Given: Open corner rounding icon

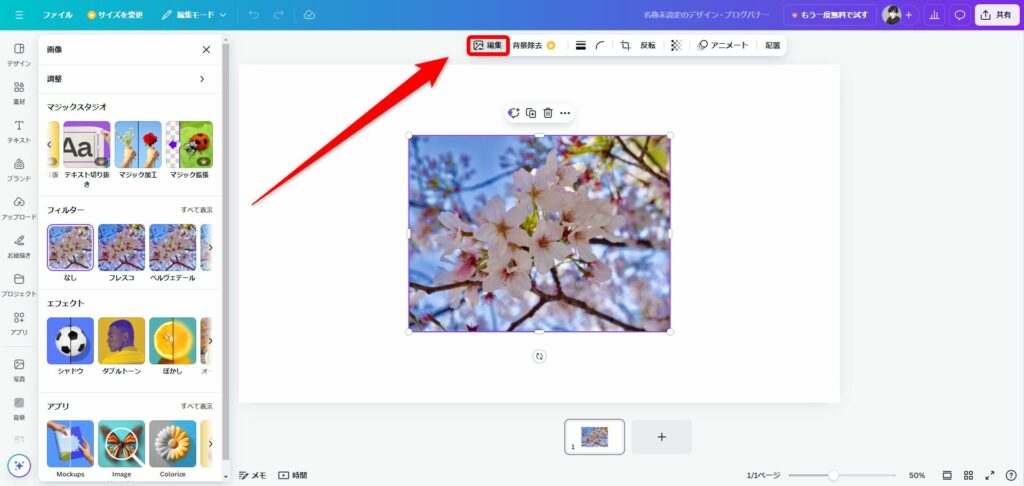Looking at the screenshot, I should (x=600, y=46).
